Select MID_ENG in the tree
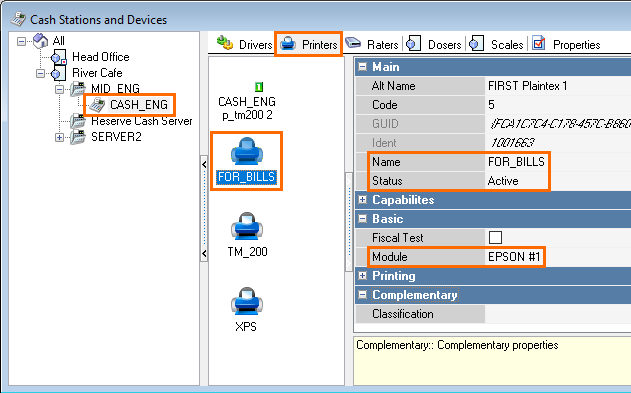The image size is (631, 393). click(115, 88)
